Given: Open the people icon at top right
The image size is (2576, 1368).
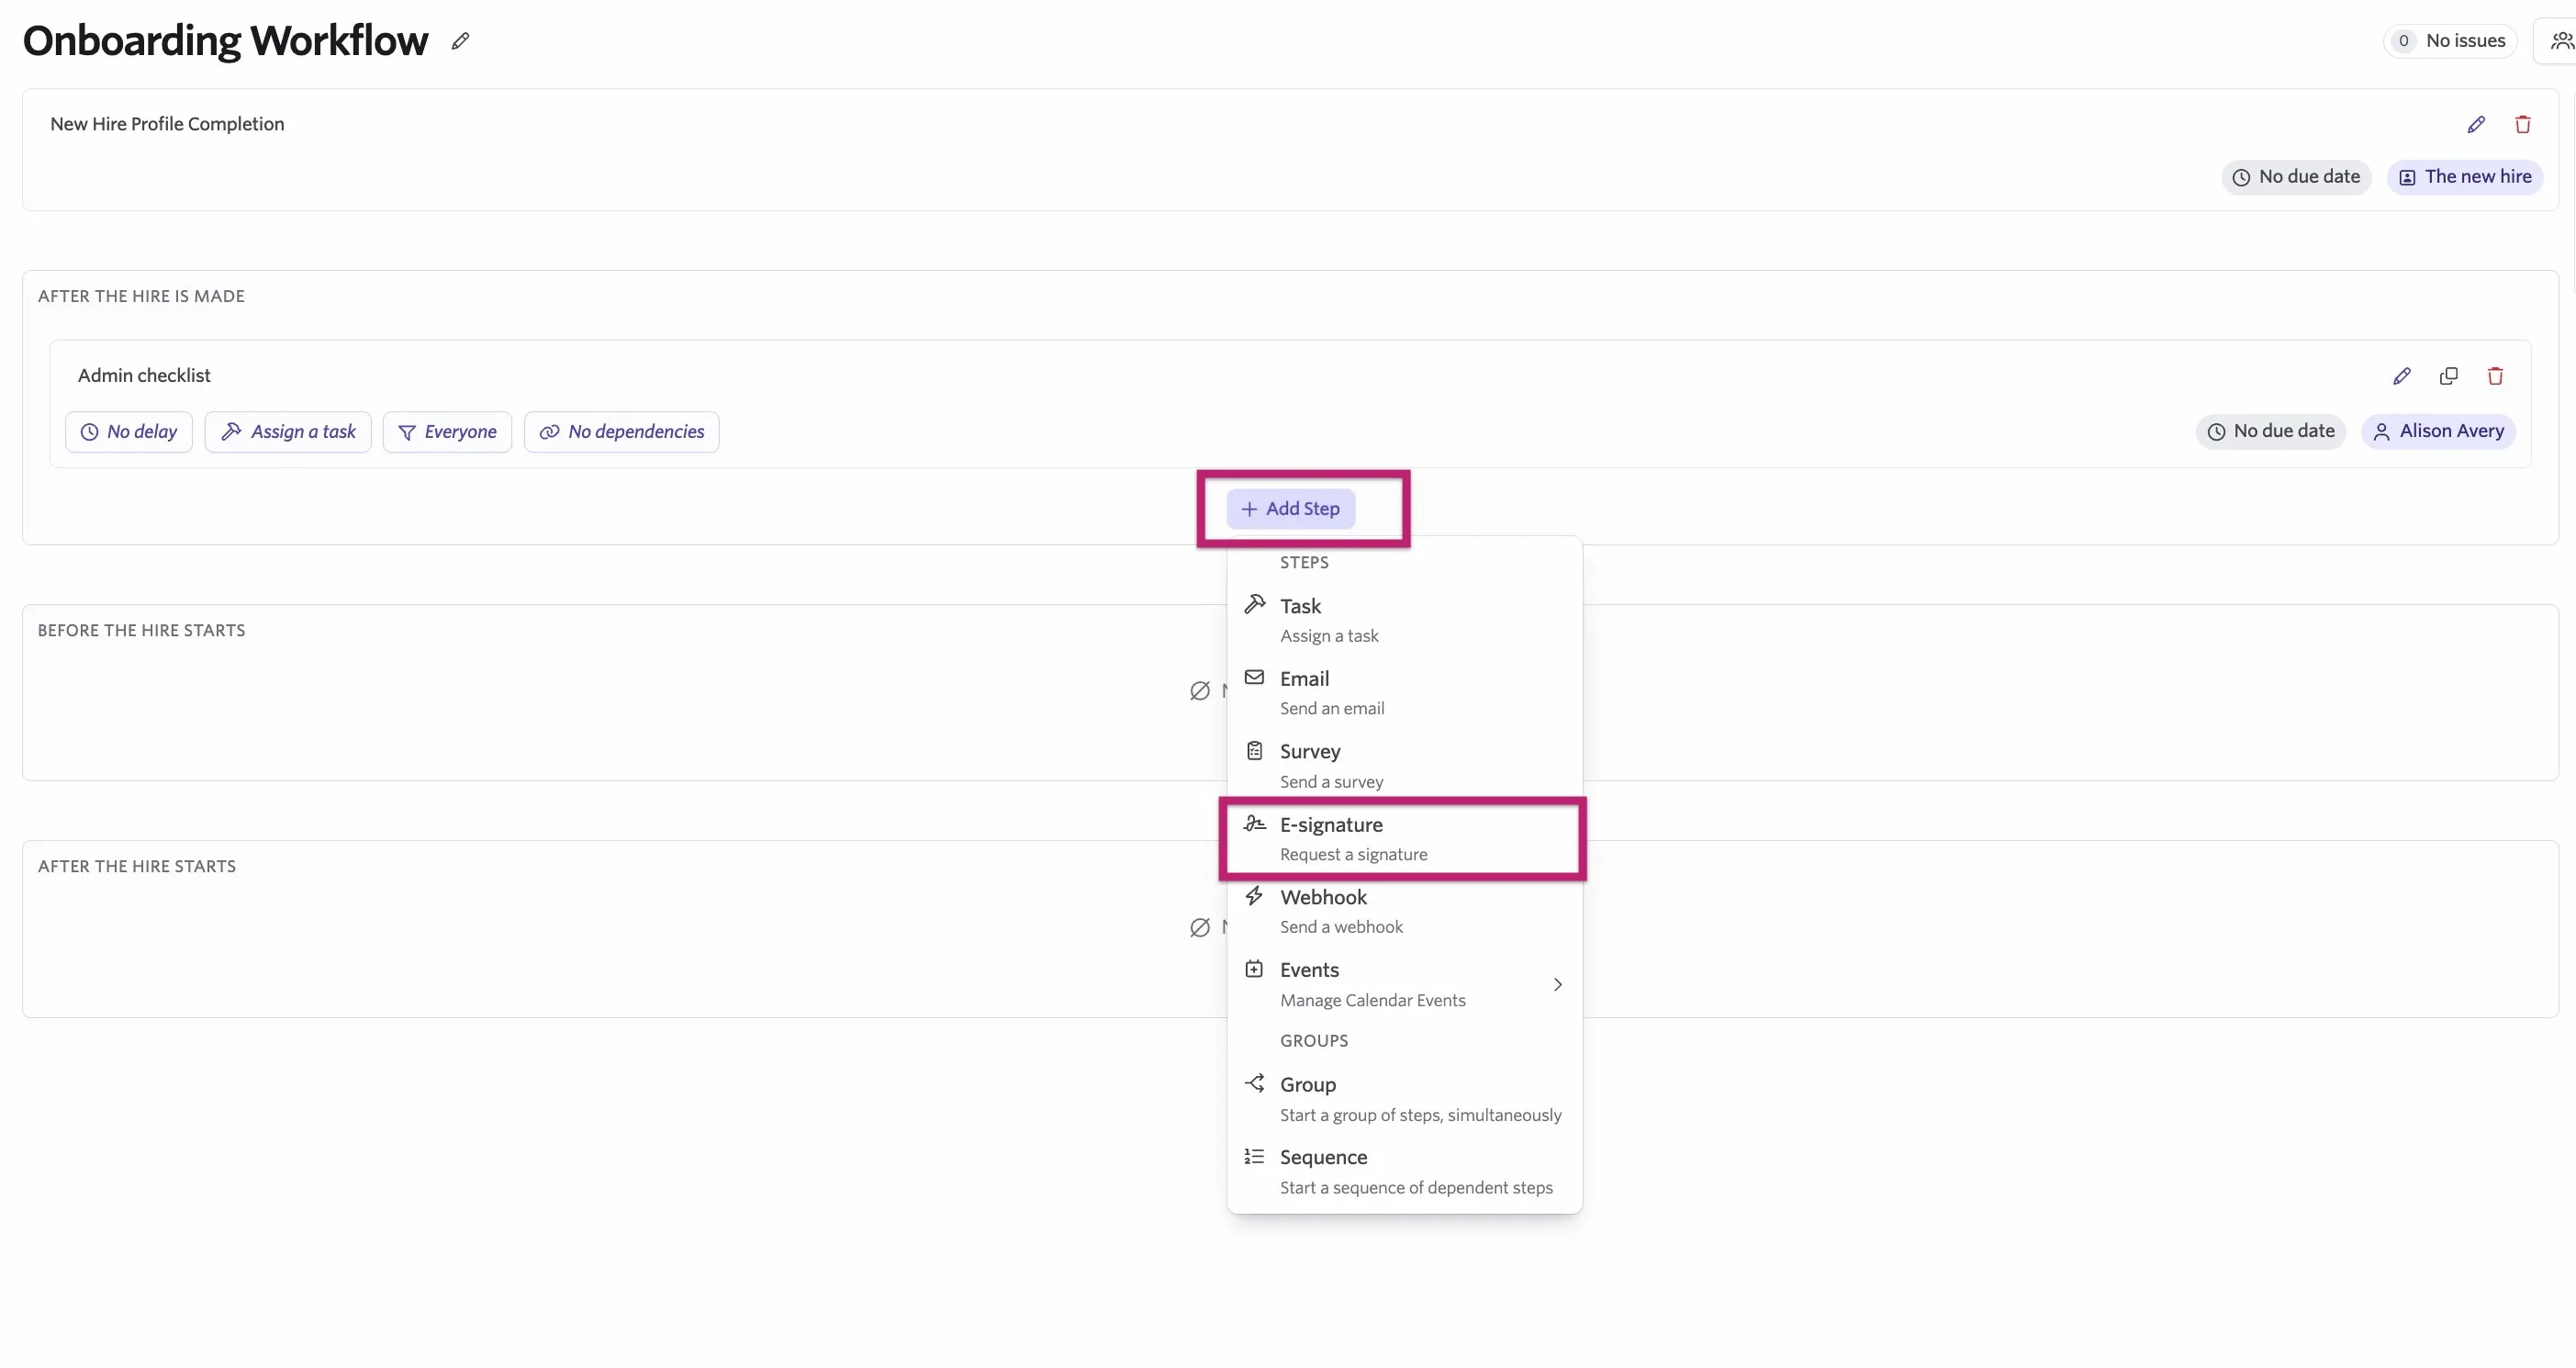Looking at the screenshot, I should click(x=2561, y=41).
